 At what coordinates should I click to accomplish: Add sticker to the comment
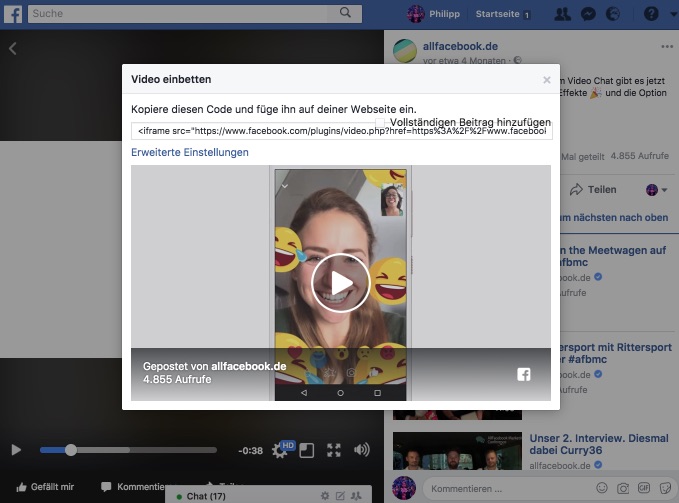665,488
